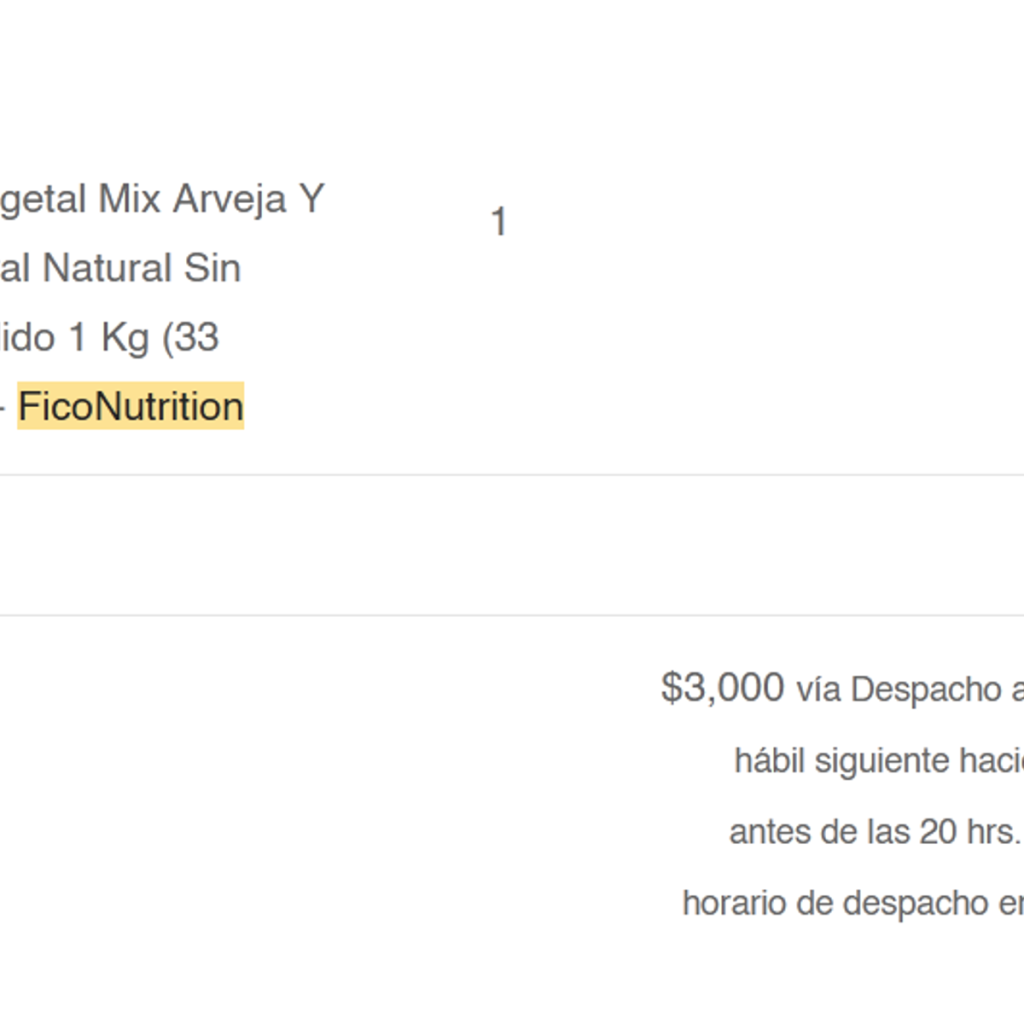This screenshot has height=1024, width=1024.
Task: Click the word 'Despacho' next to the $3,000
Action: click(927, 690)
